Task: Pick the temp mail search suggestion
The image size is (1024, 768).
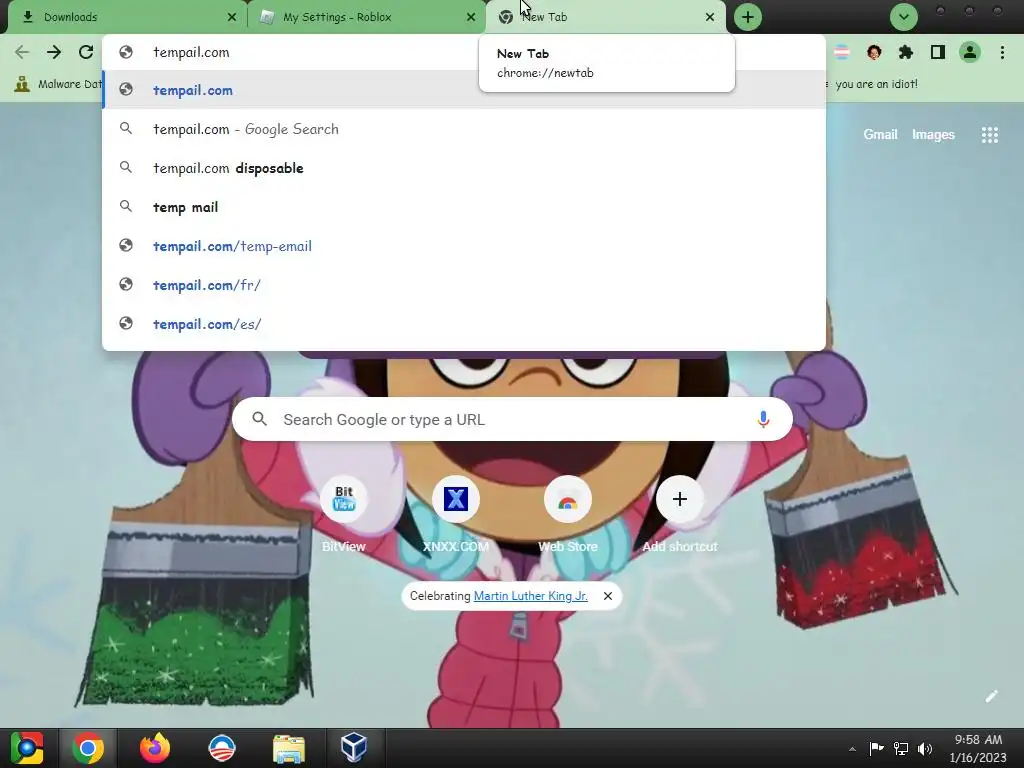Action: click(464, 207)
